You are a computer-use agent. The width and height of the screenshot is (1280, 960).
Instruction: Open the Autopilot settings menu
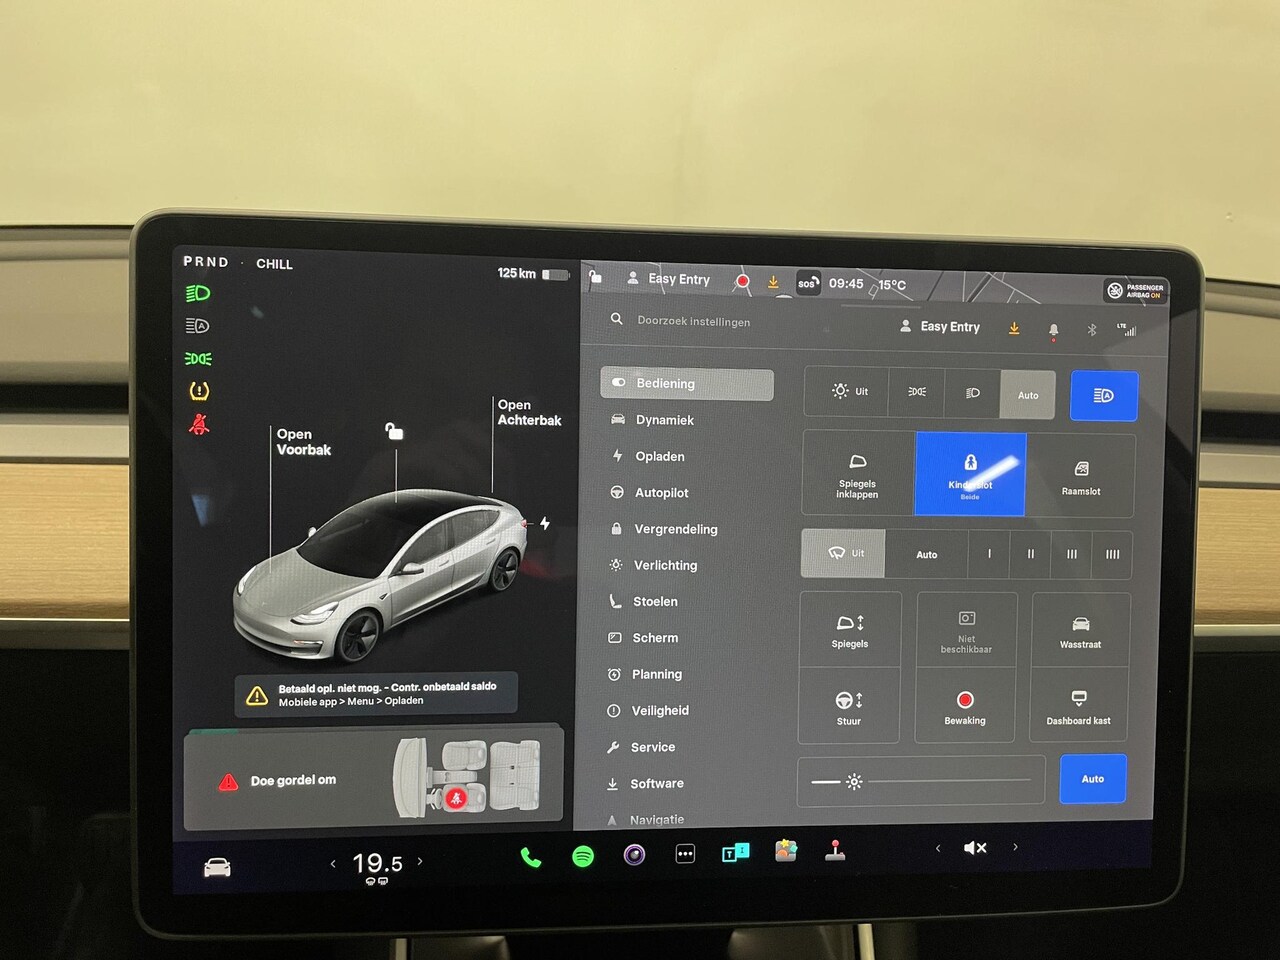point(661,493)
